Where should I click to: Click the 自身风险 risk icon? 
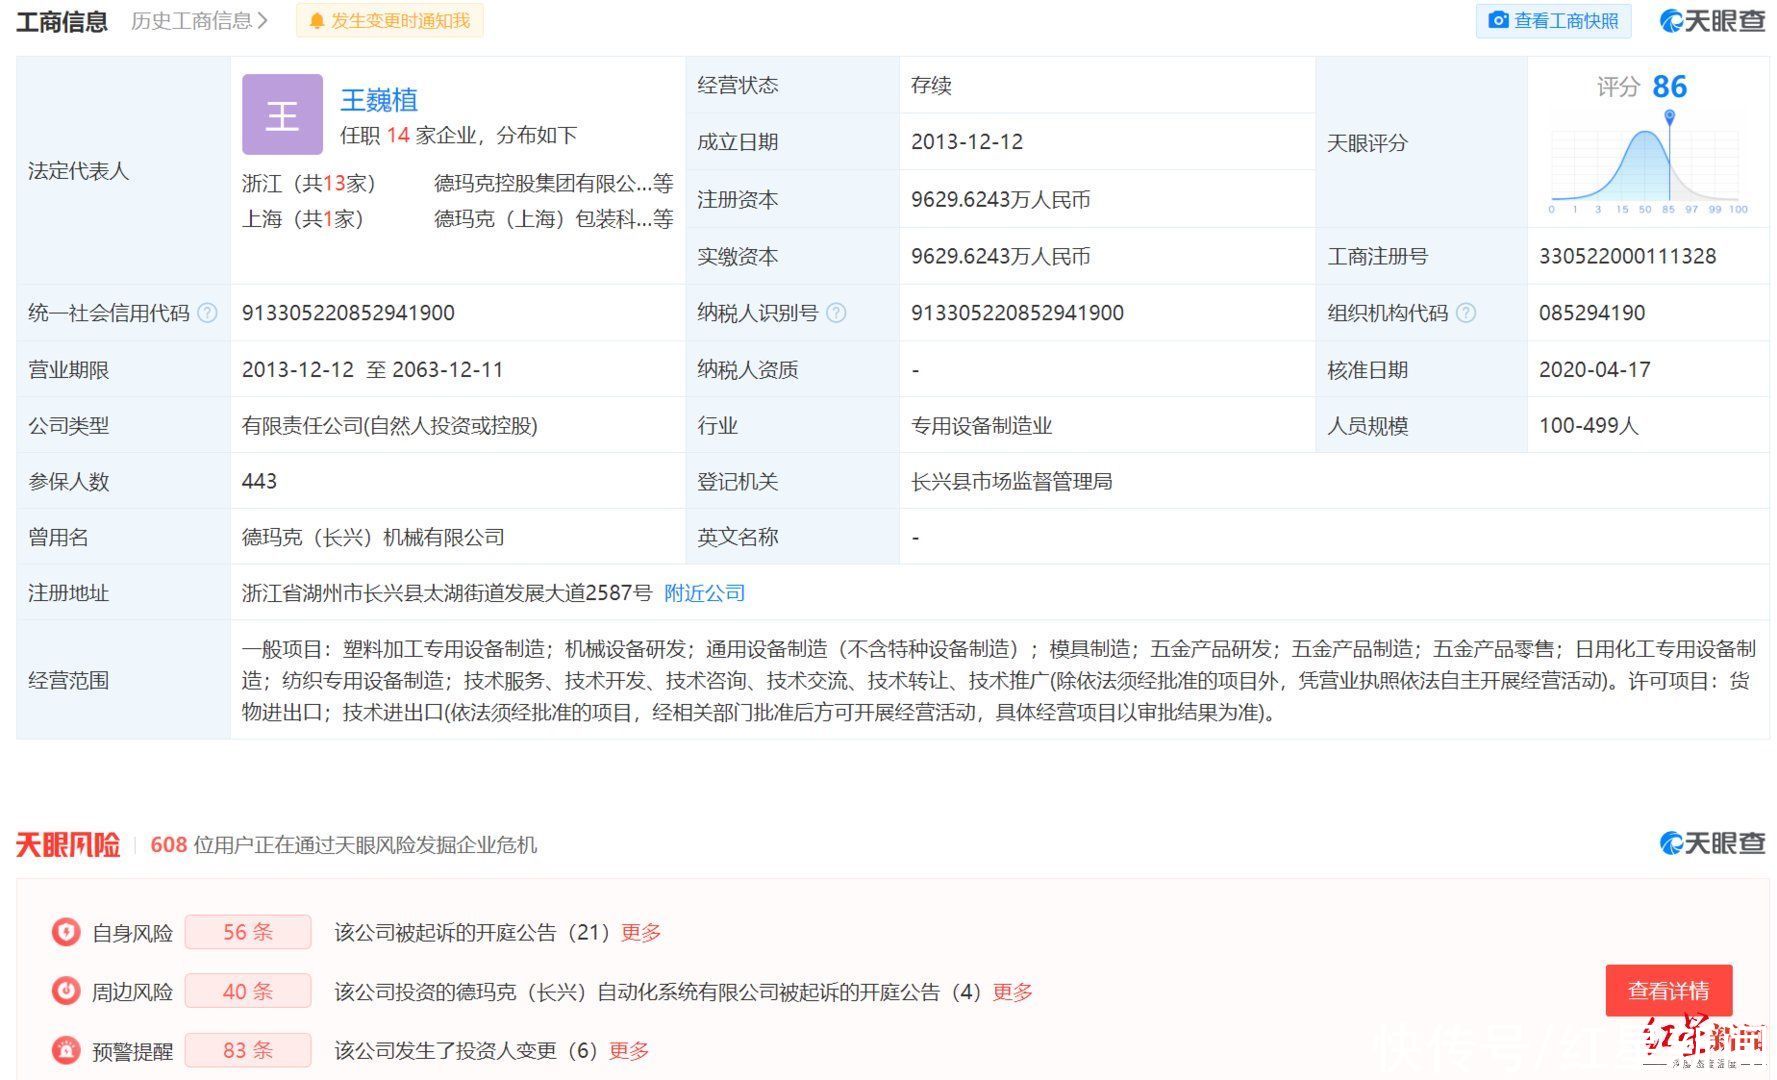[x=66, y=933]
